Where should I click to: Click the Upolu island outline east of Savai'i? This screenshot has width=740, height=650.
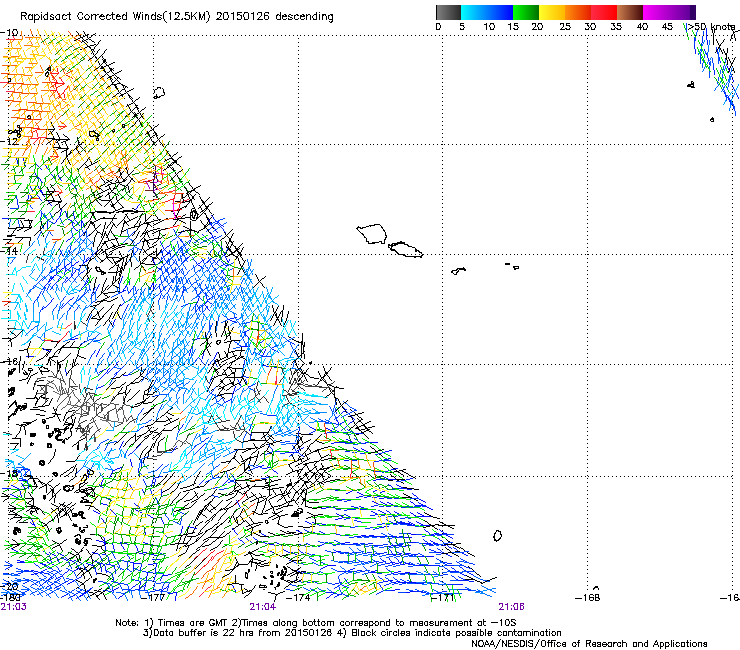[405, 249]
